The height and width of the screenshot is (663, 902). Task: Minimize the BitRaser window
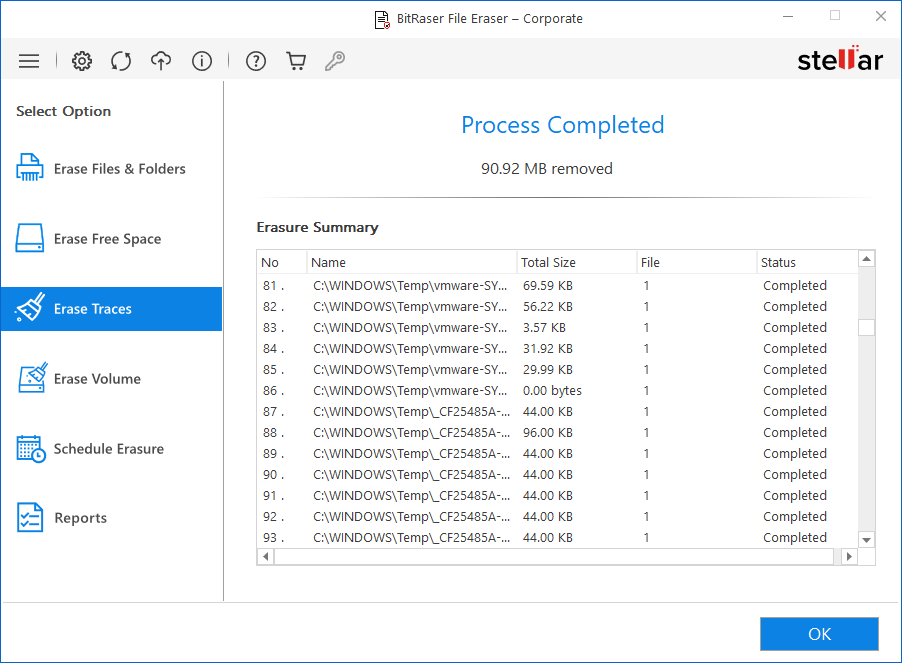pyautogui.click(x=788, y=17)
